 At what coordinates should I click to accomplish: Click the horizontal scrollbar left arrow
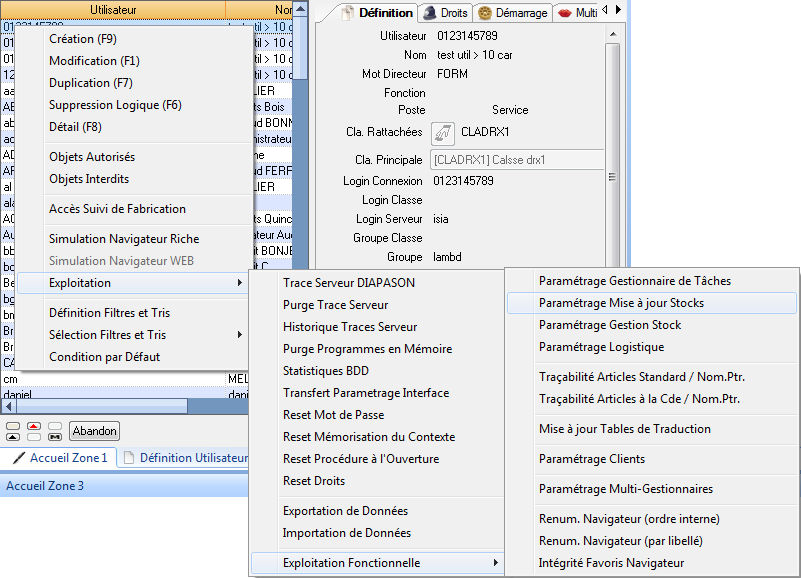click(8, 407)
